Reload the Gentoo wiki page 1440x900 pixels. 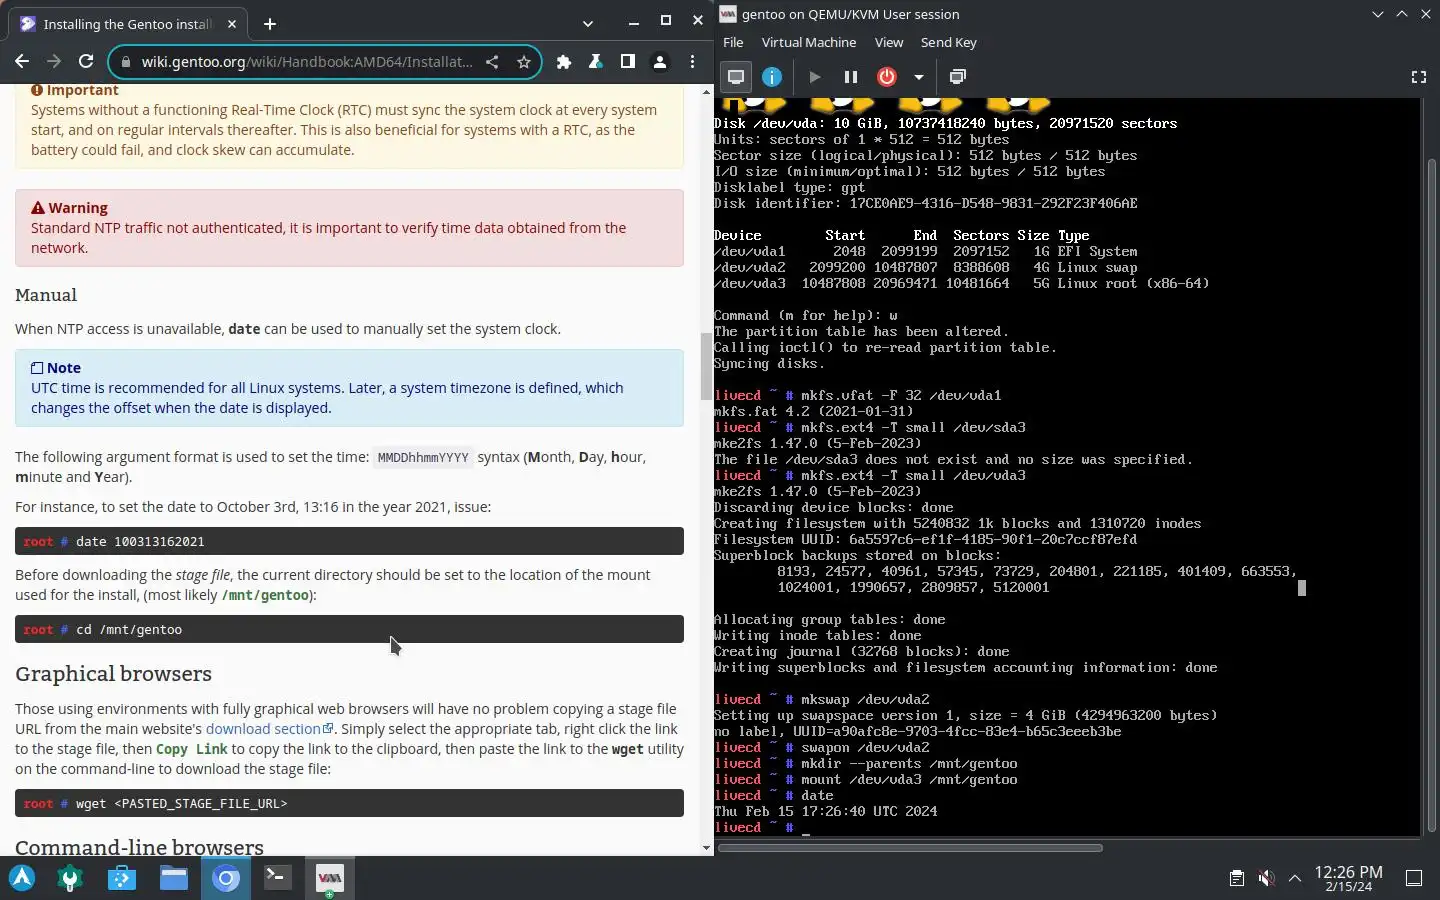[86, 62]
